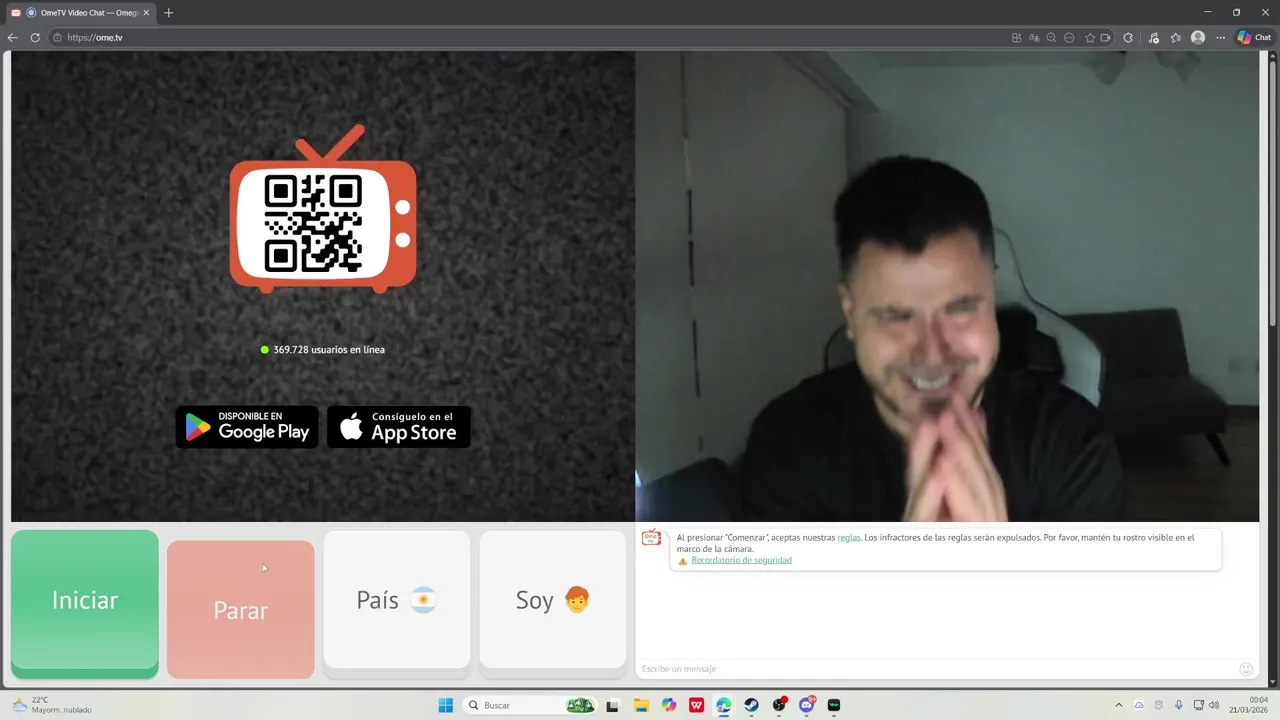Viewport: 1280px width, 720px height.
Task: Click the tab actions icon at top left
Action: coord(15,13)
